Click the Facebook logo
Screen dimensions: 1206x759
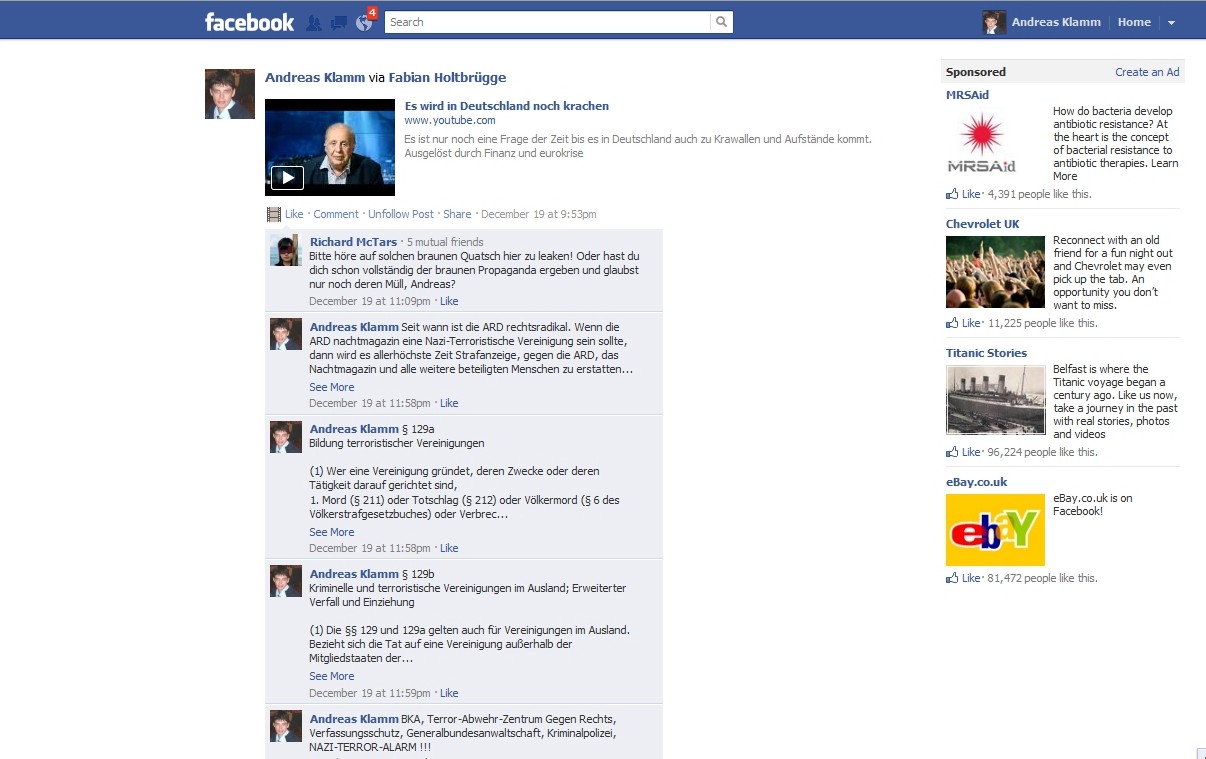pos(249,22)
